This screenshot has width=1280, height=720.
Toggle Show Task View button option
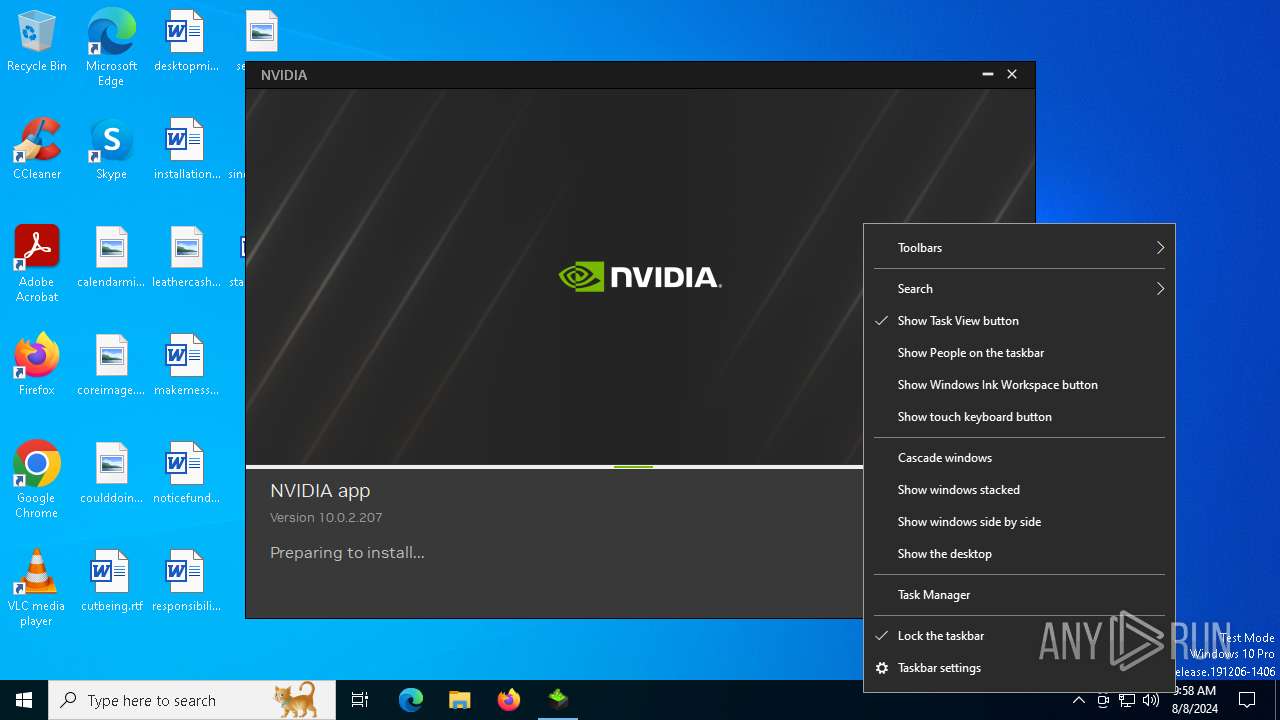point(1019,321)
